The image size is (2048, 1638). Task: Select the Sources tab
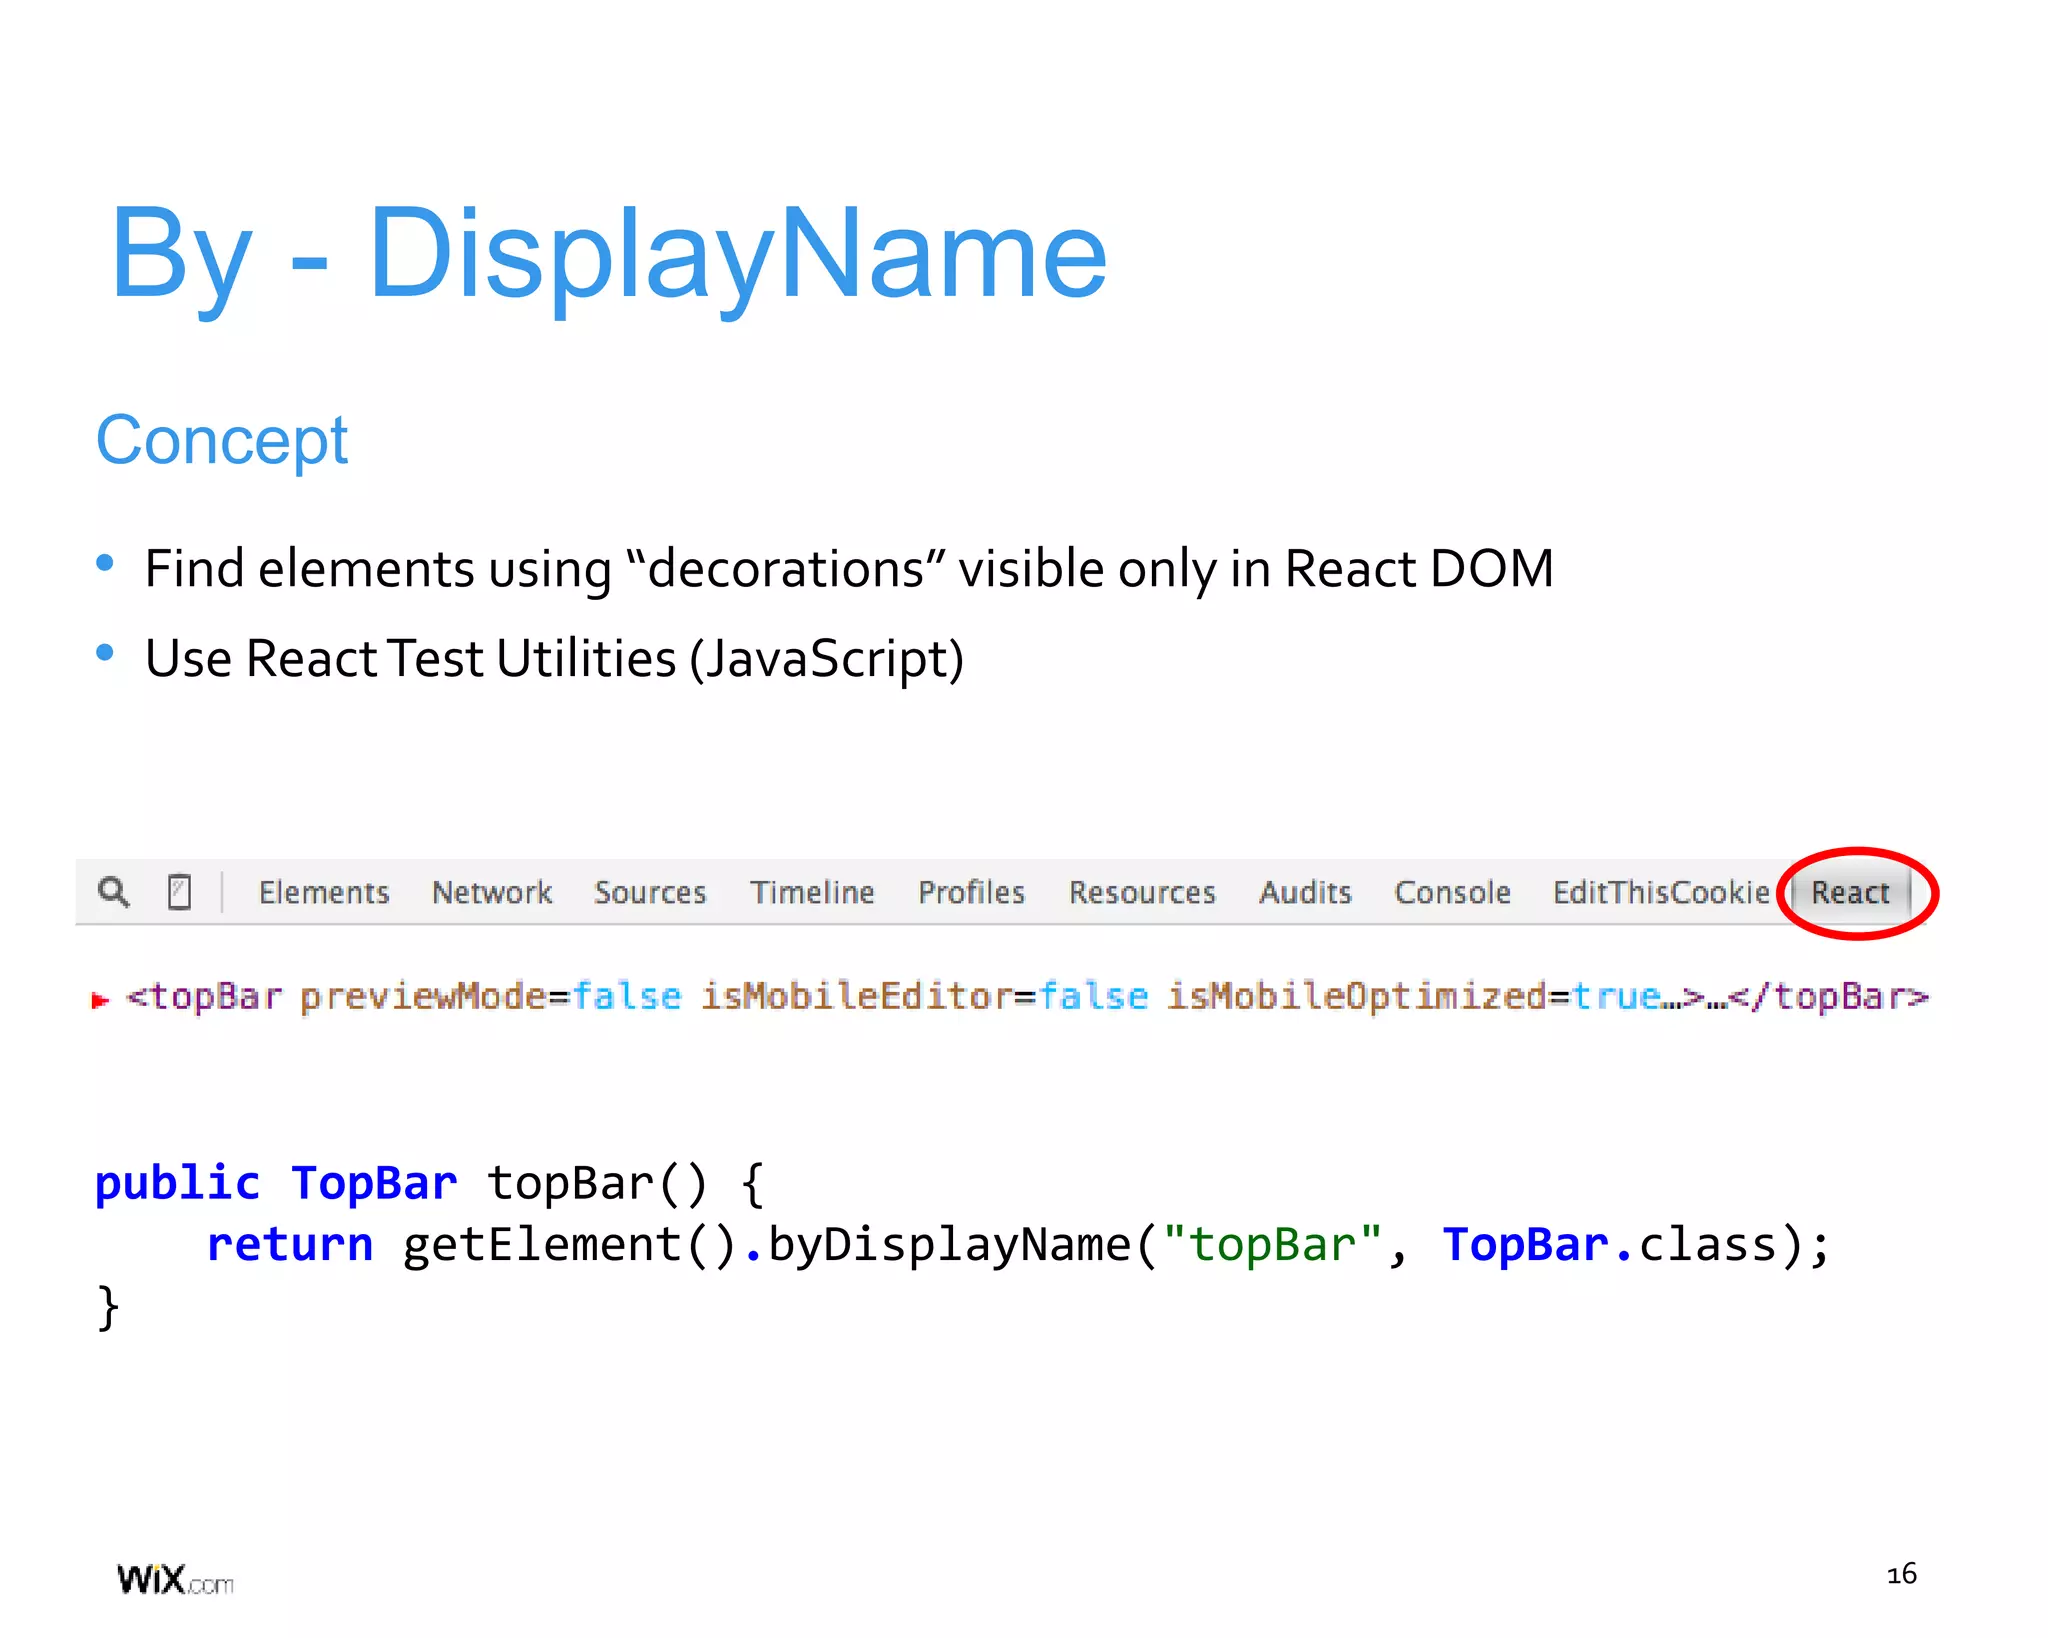650,892
